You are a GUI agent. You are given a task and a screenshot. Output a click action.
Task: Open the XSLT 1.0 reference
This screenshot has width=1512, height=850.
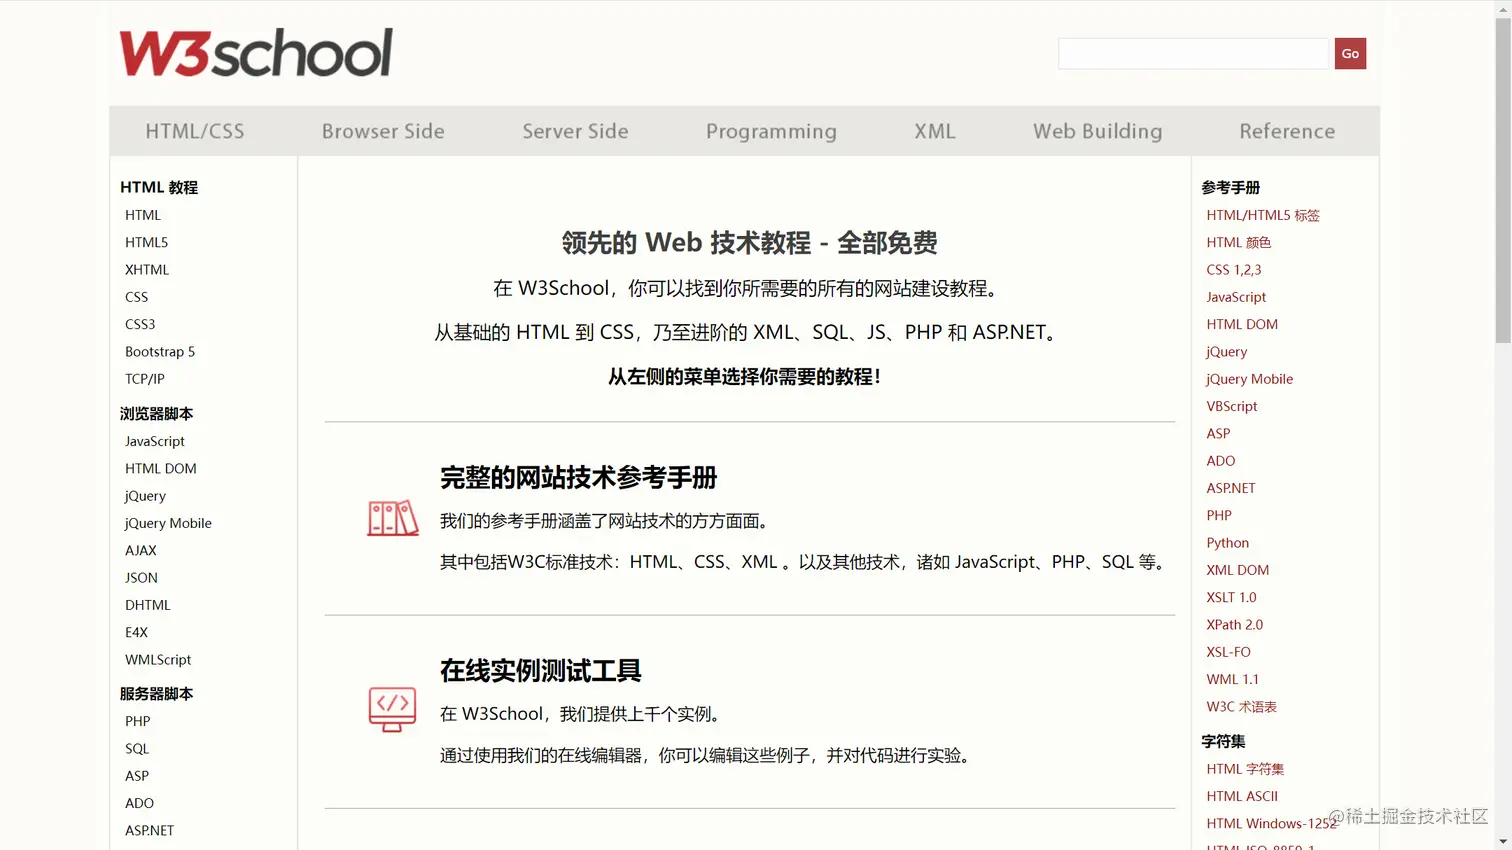click(1231, 598)
